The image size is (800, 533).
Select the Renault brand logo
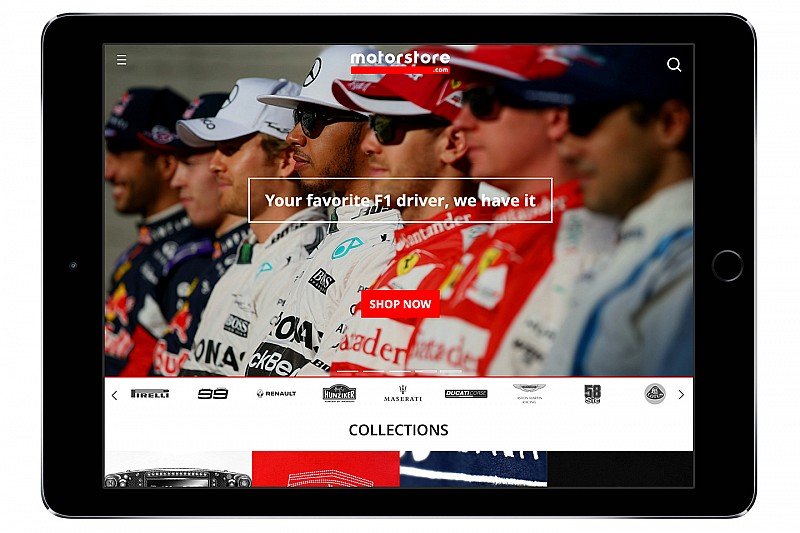(276, 393)
